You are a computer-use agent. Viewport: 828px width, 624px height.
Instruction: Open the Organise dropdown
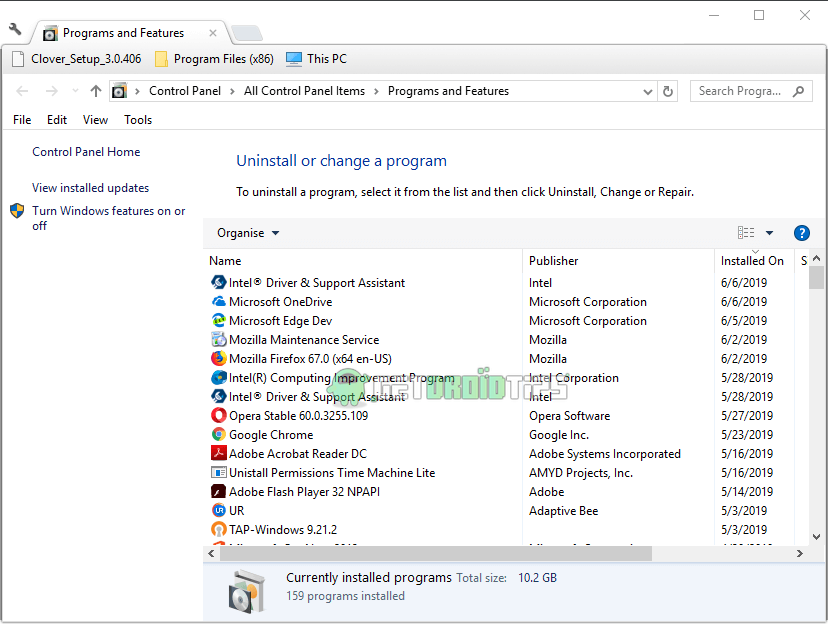click(x=248, y=233)
